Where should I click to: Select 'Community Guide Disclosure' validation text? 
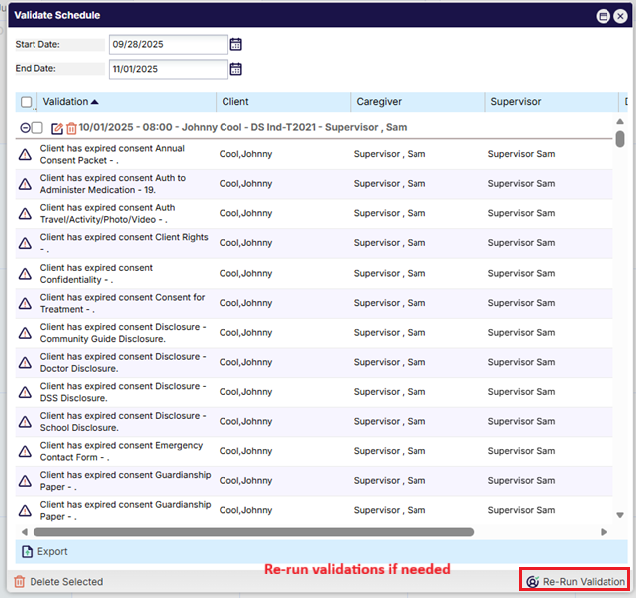click(x=123, y=333)
